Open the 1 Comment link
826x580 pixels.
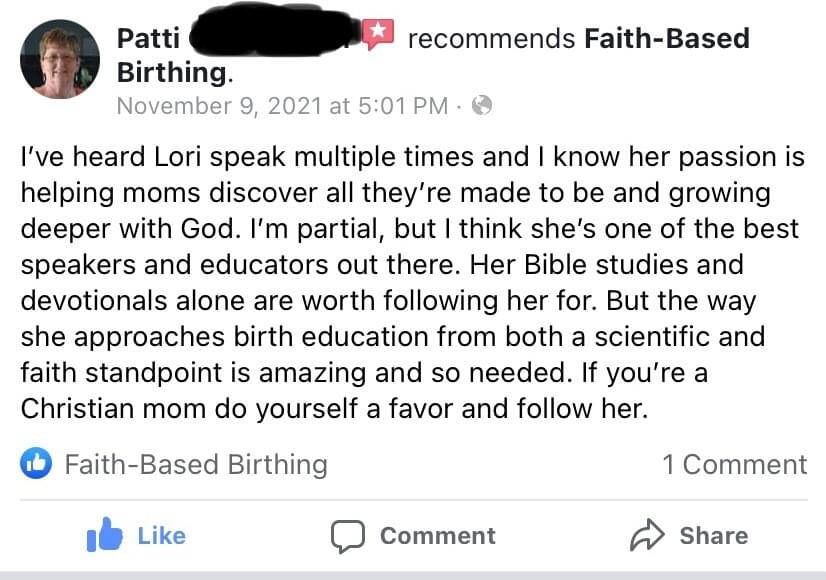734,464
